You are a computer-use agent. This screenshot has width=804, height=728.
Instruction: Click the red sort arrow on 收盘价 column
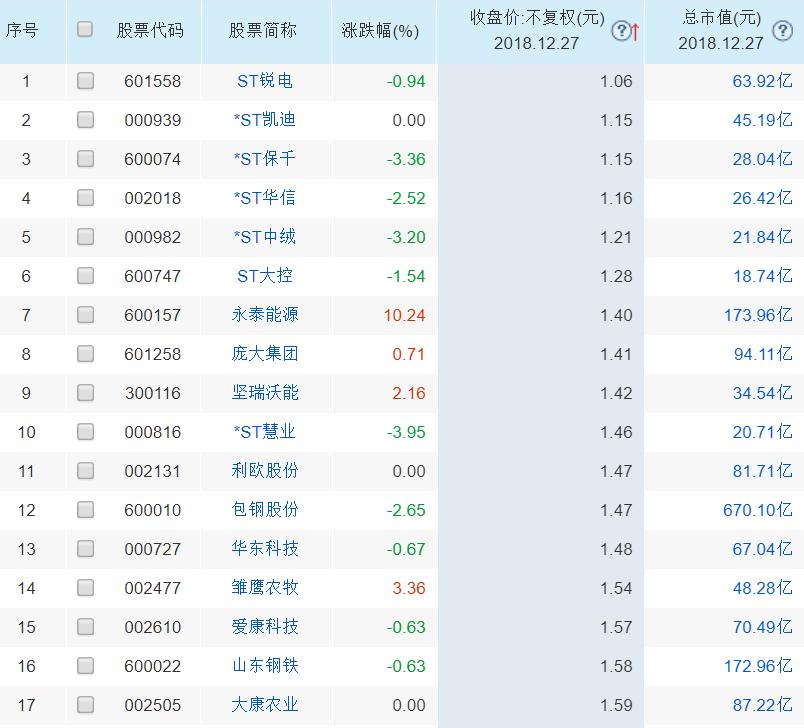[x=635, y=32]
